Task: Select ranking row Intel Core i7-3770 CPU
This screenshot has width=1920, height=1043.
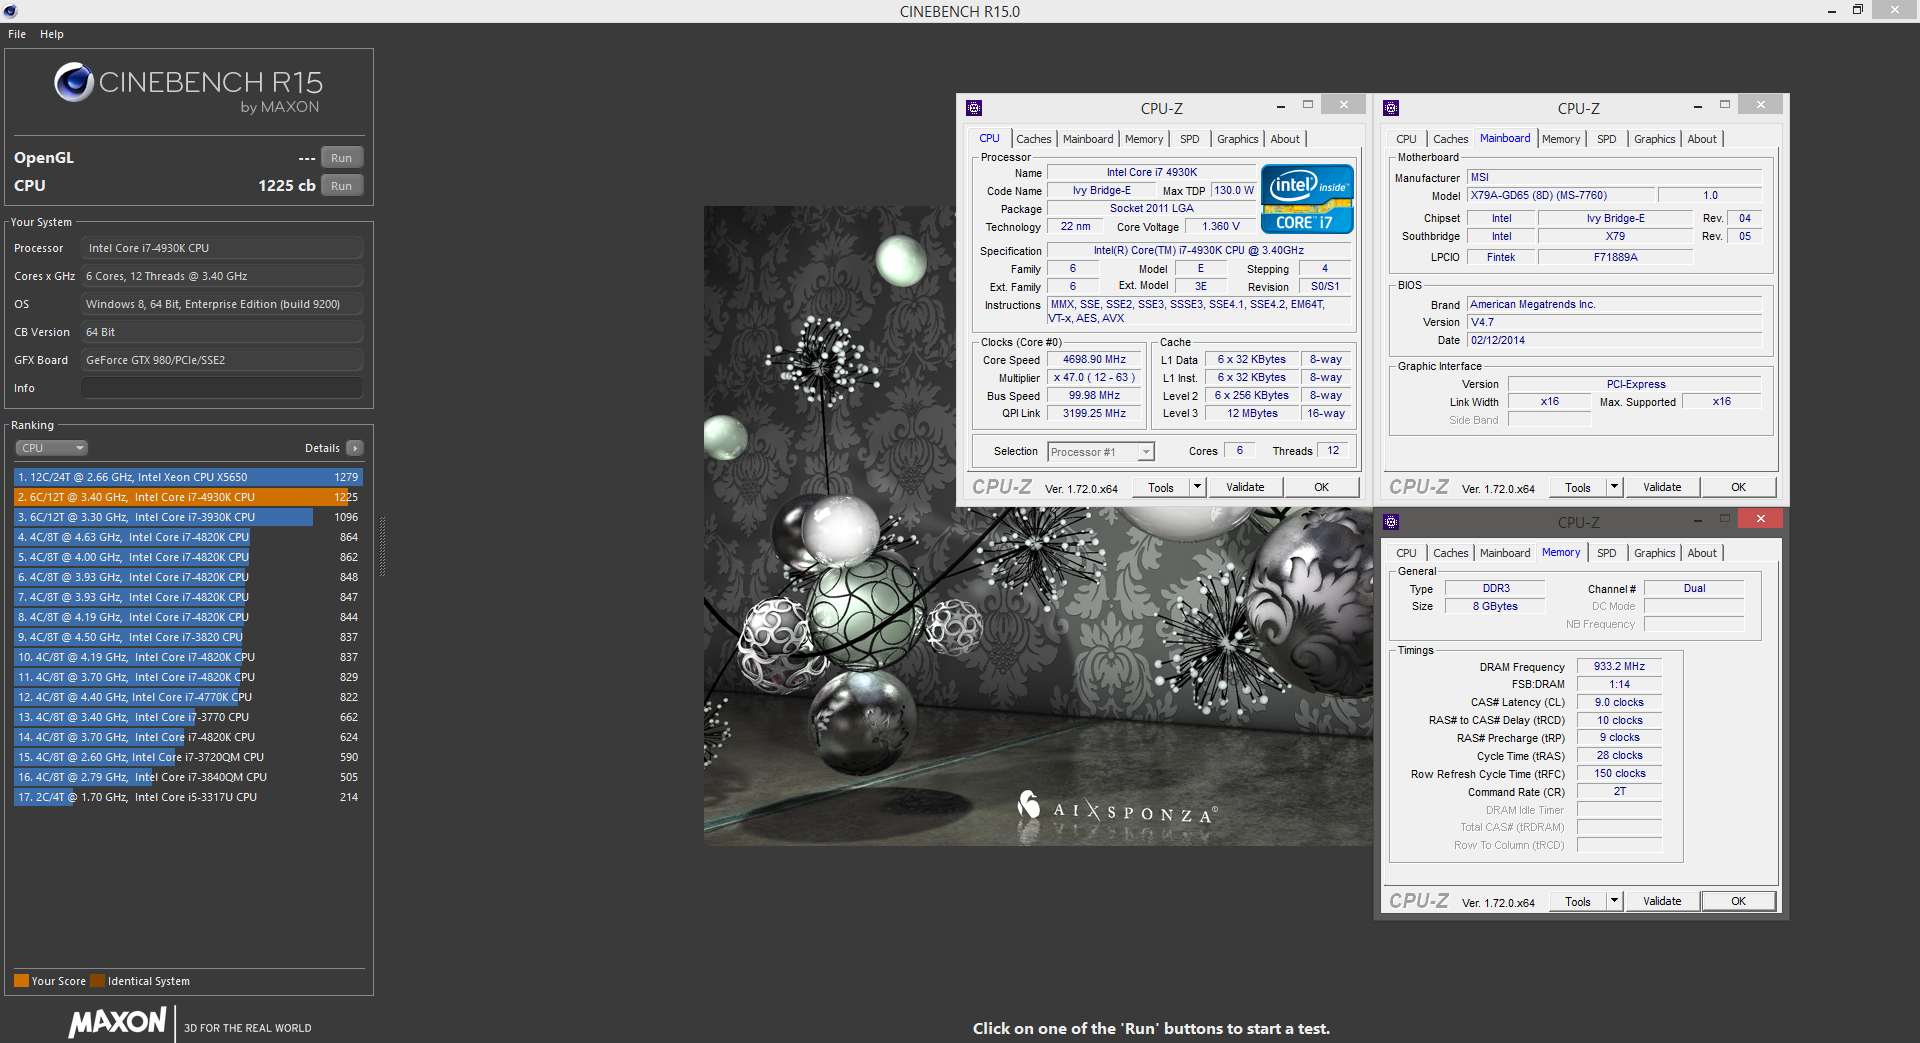Action: [x=188, y=717]
